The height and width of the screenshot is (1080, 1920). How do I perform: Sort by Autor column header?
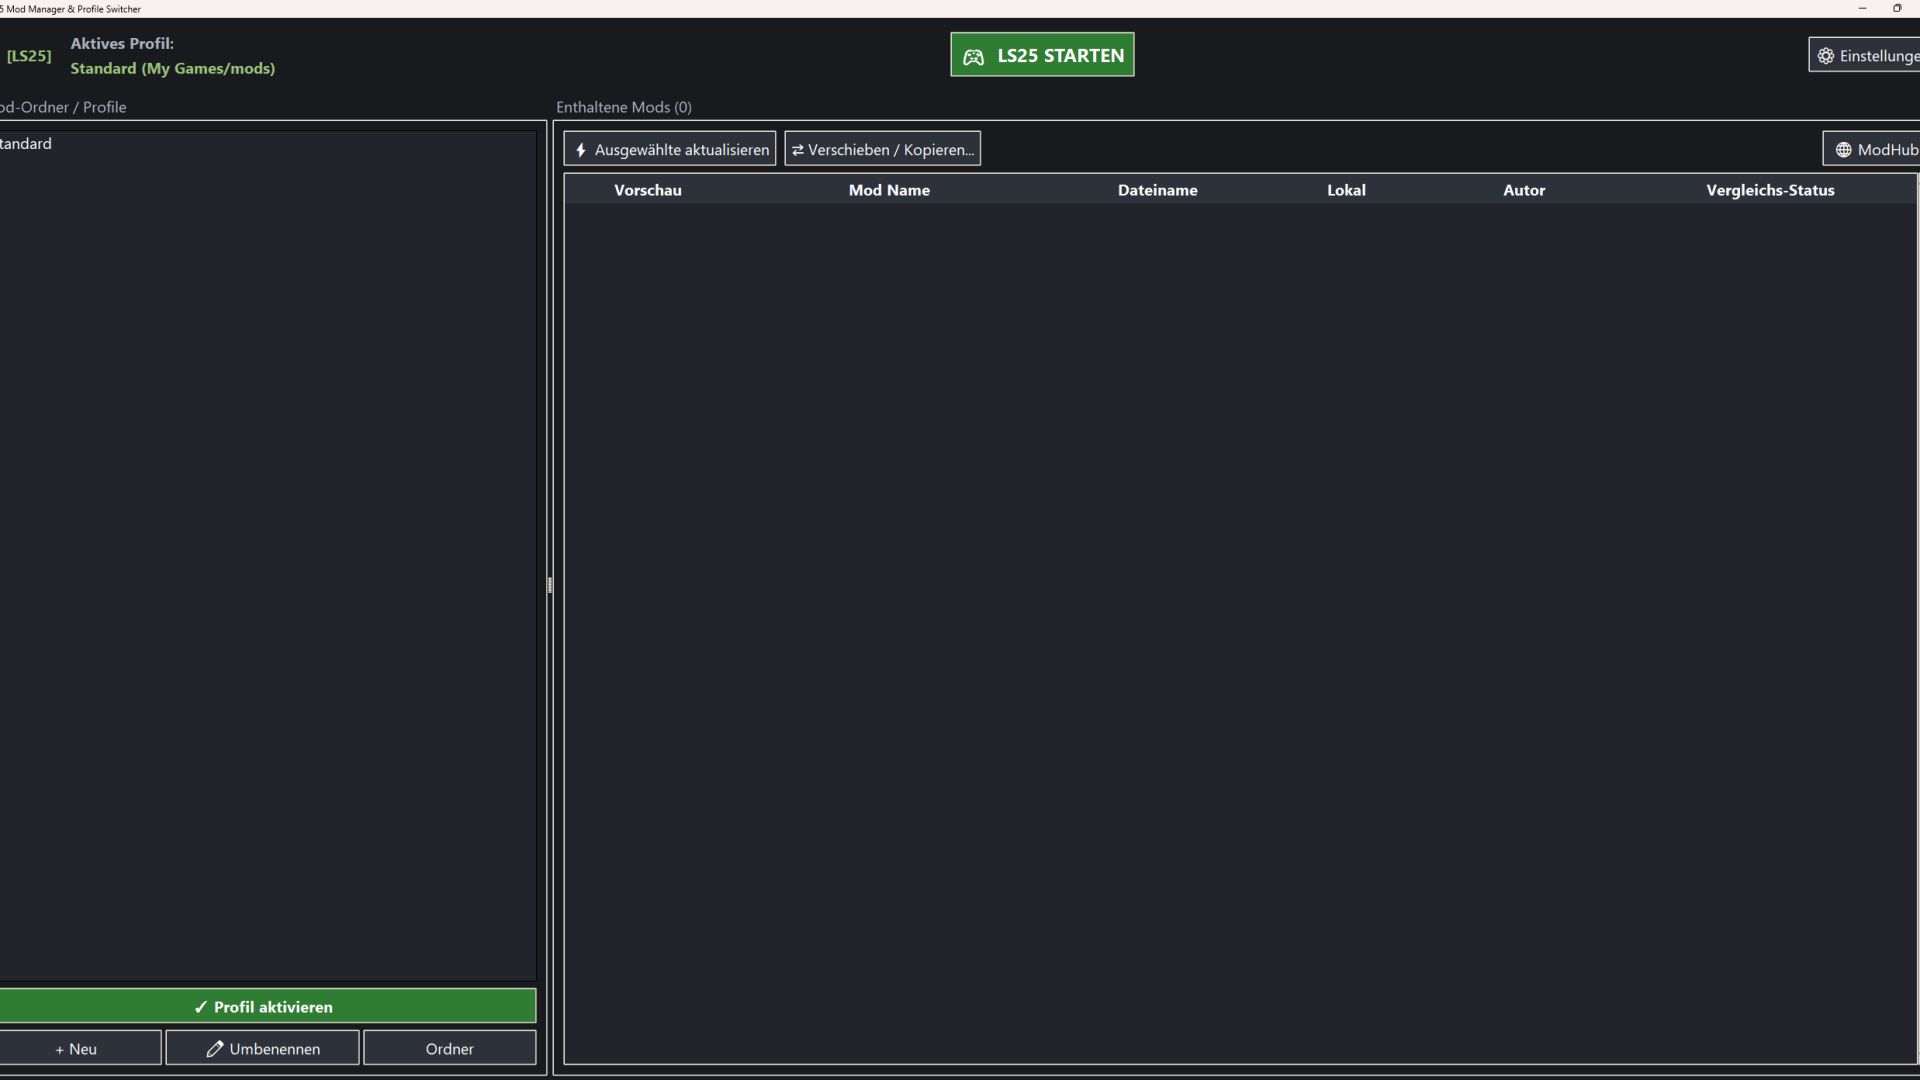click(x=1524, y=190)
